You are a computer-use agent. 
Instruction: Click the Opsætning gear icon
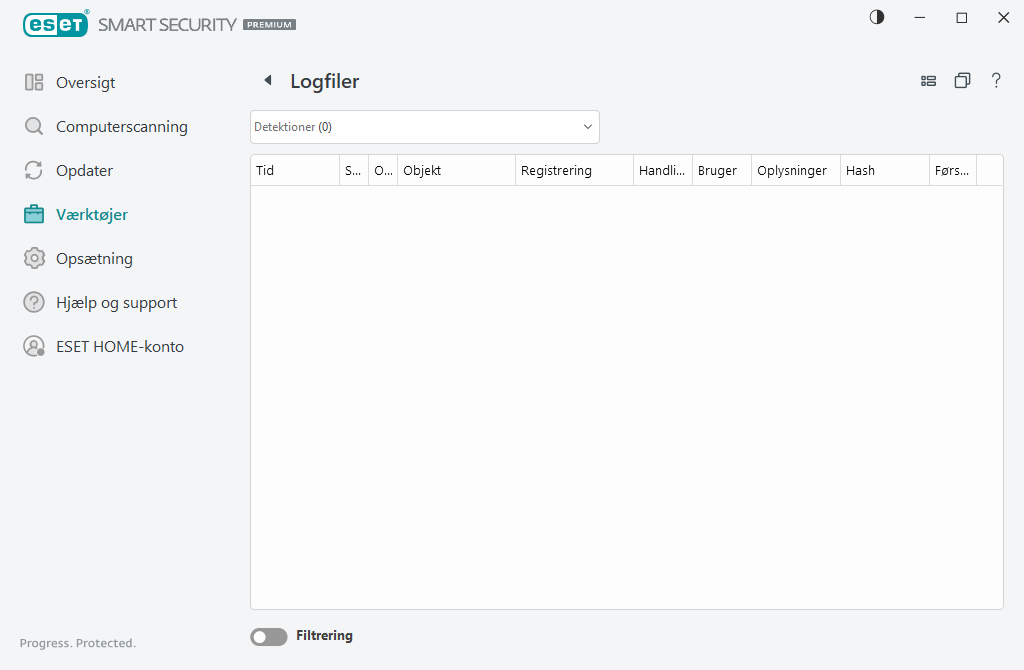34,258
